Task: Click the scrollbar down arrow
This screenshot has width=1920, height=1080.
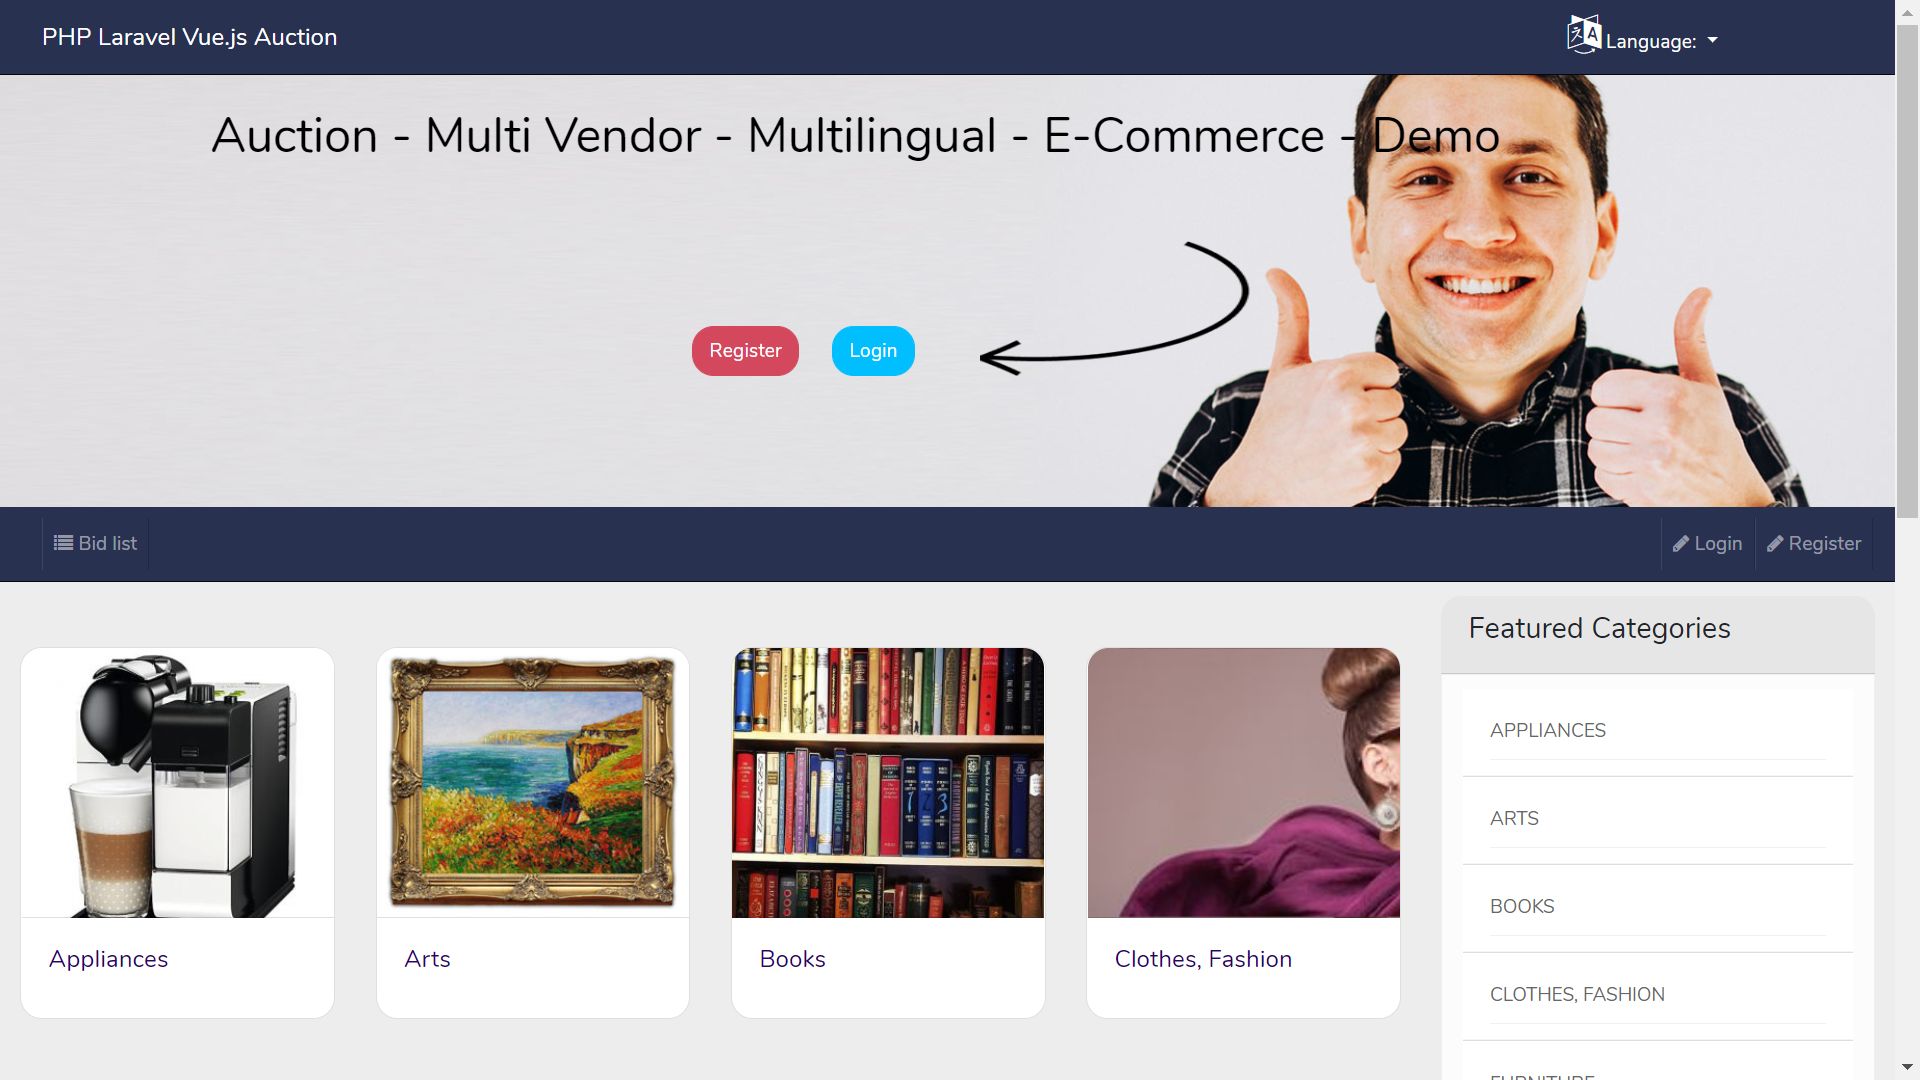Action: click(x=1908, y=1067)
